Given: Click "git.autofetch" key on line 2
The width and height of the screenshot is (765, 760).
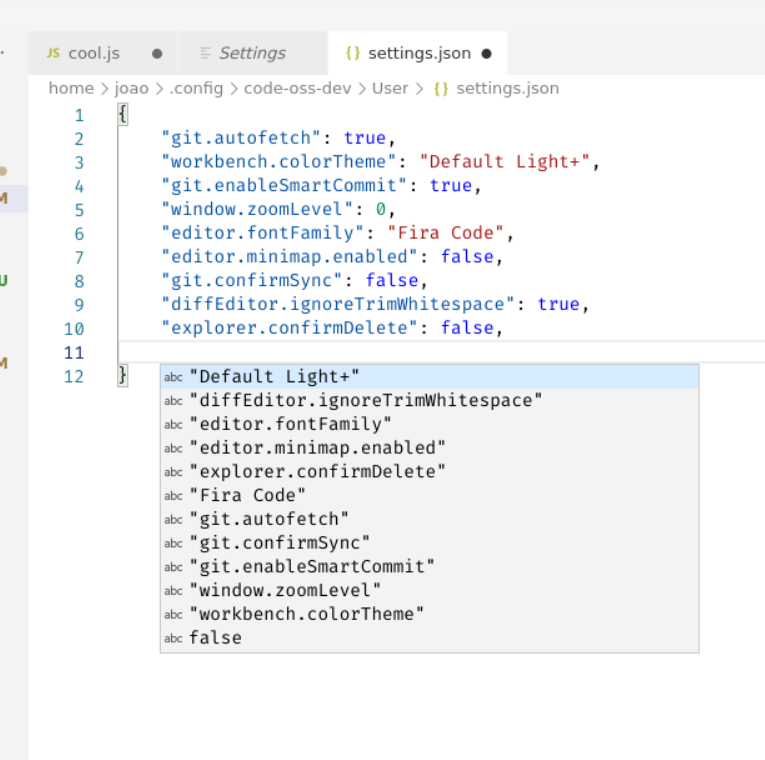Looking at the screenshot, I should 241,138.
